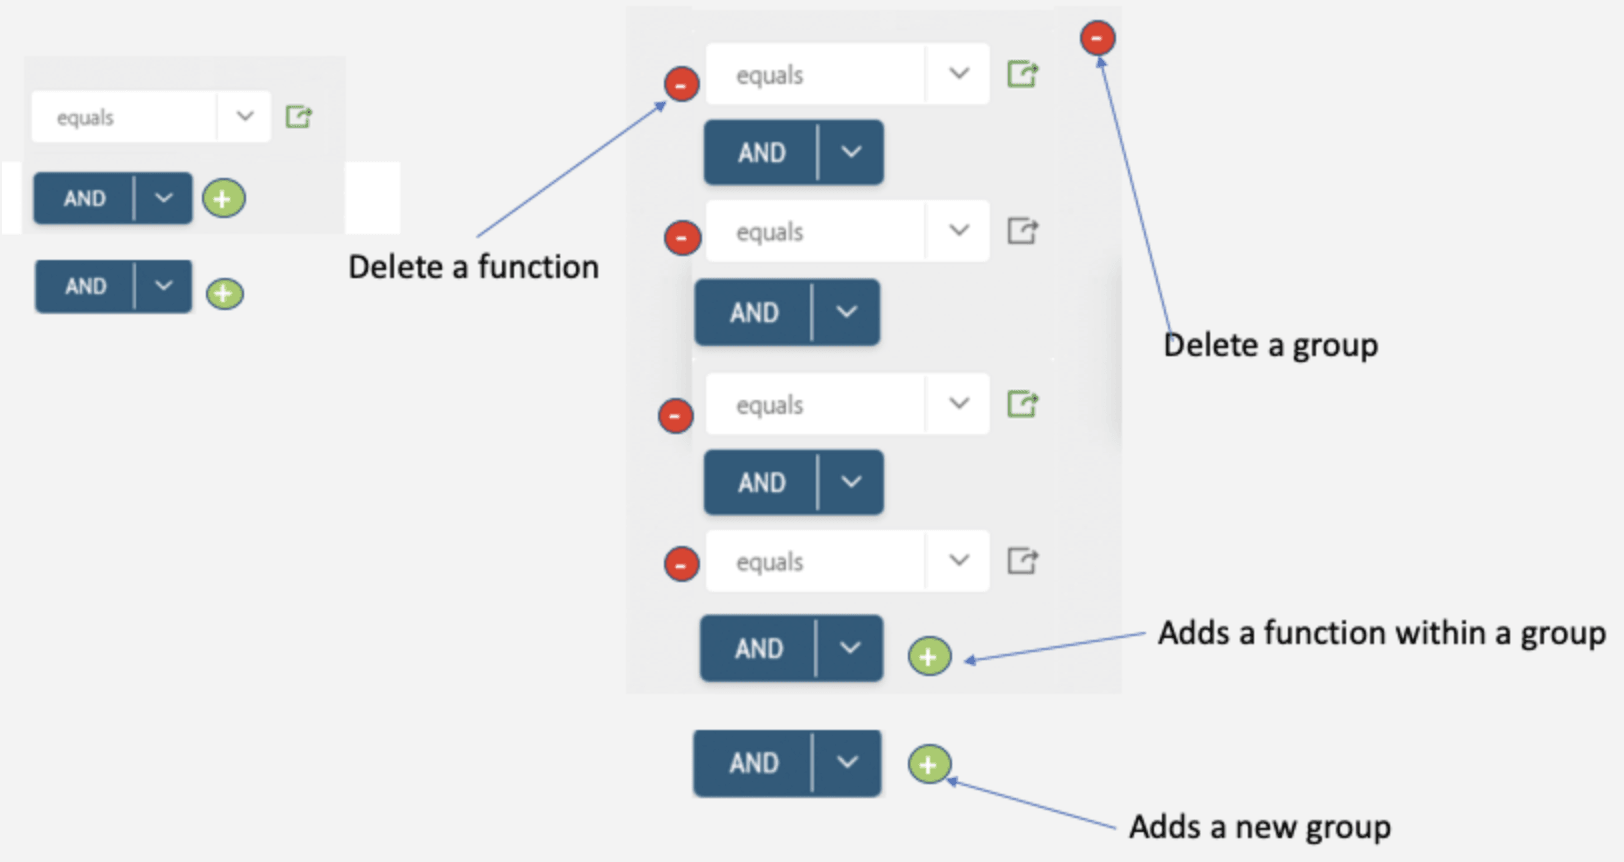Delete the second equals function in the group
Image resolution: width=1624 pixels, height=862 pixels.
(x=682, y=238)
